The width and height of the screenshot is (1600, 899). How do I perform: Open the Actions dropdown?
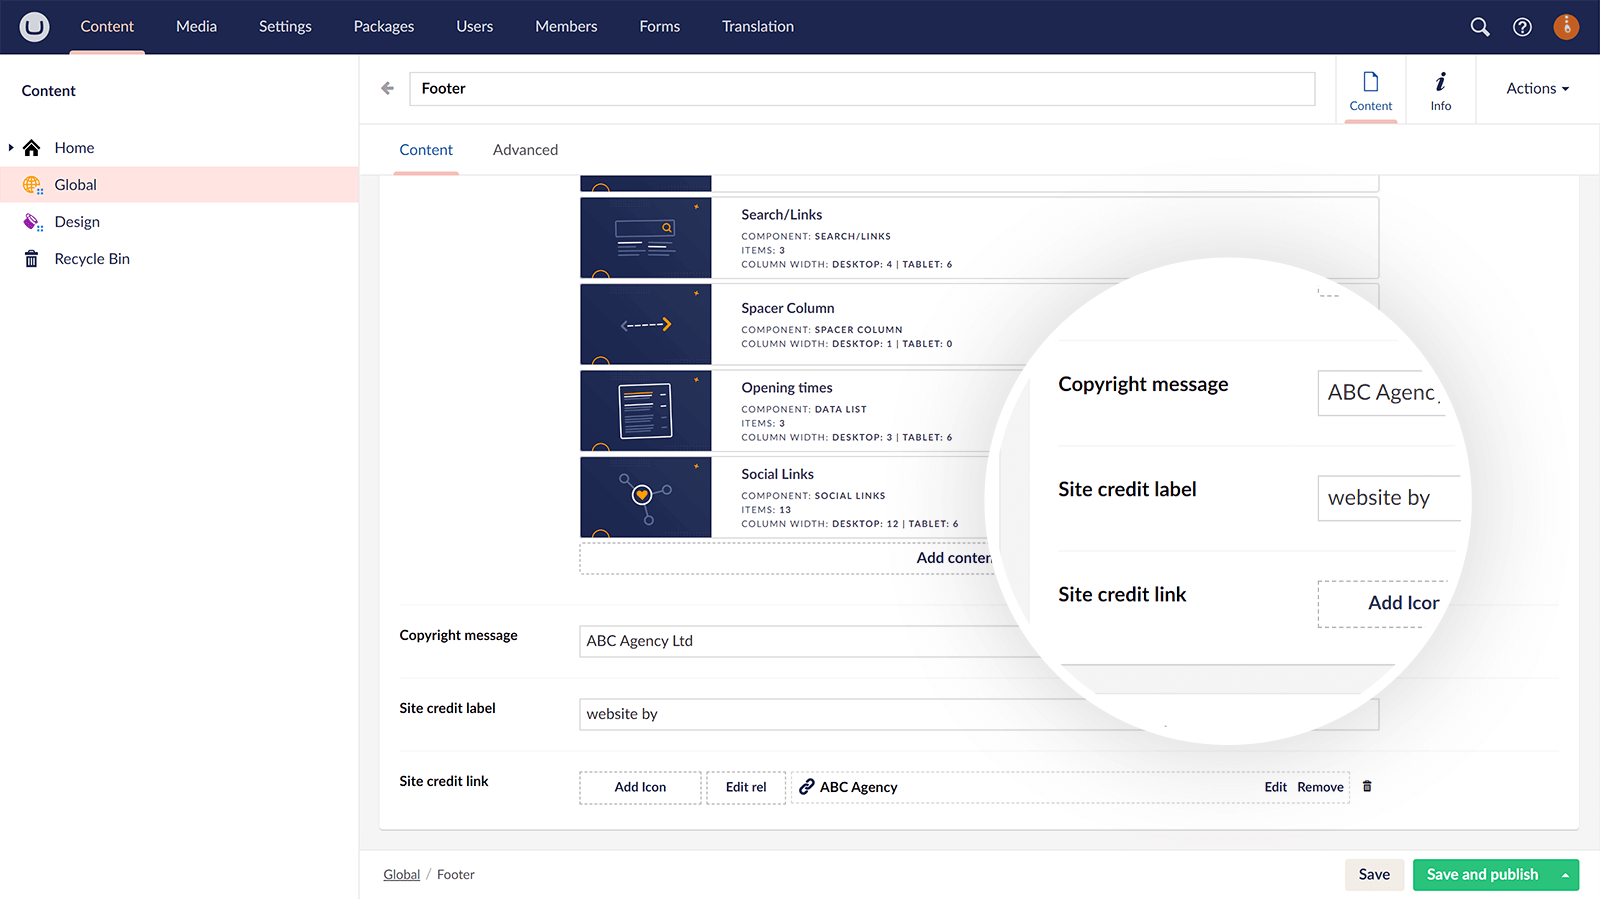coord(1537,89)
